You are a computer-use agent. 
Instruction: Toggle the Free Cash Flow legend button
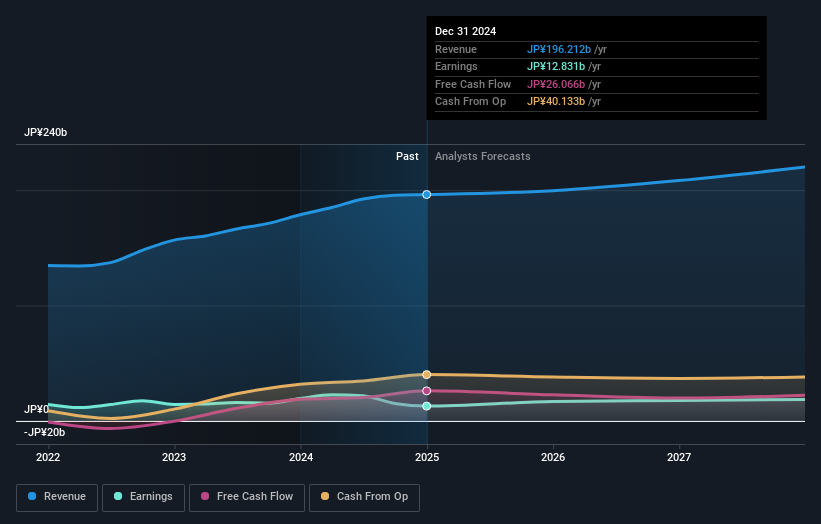[x=247, y=497]
